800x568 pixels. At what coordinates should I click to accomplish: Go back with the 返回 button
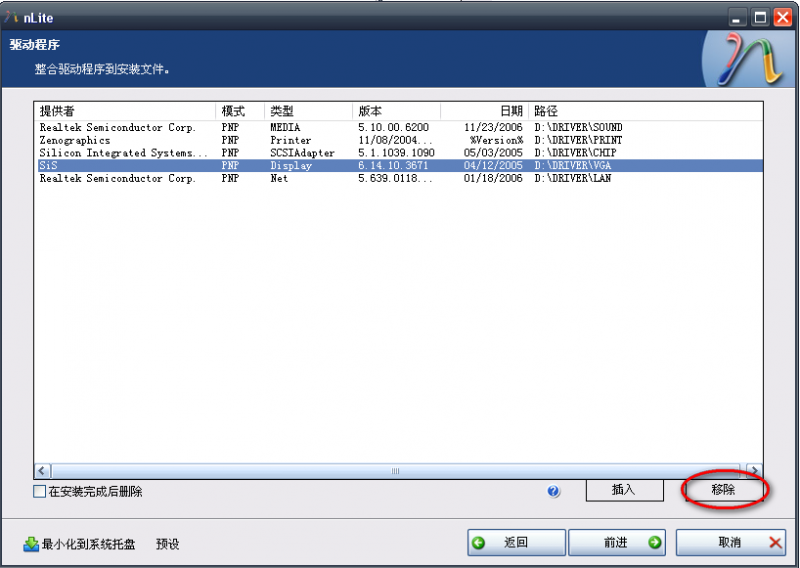pyautogui.click(x=516, y=542)
